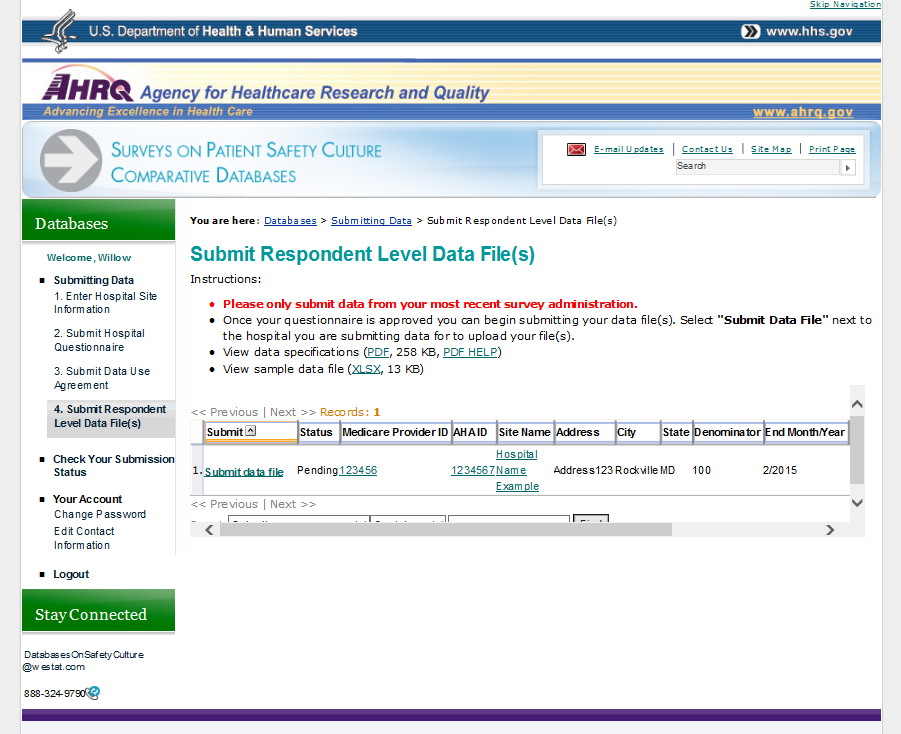Open the E-mail Updates link

629,149
